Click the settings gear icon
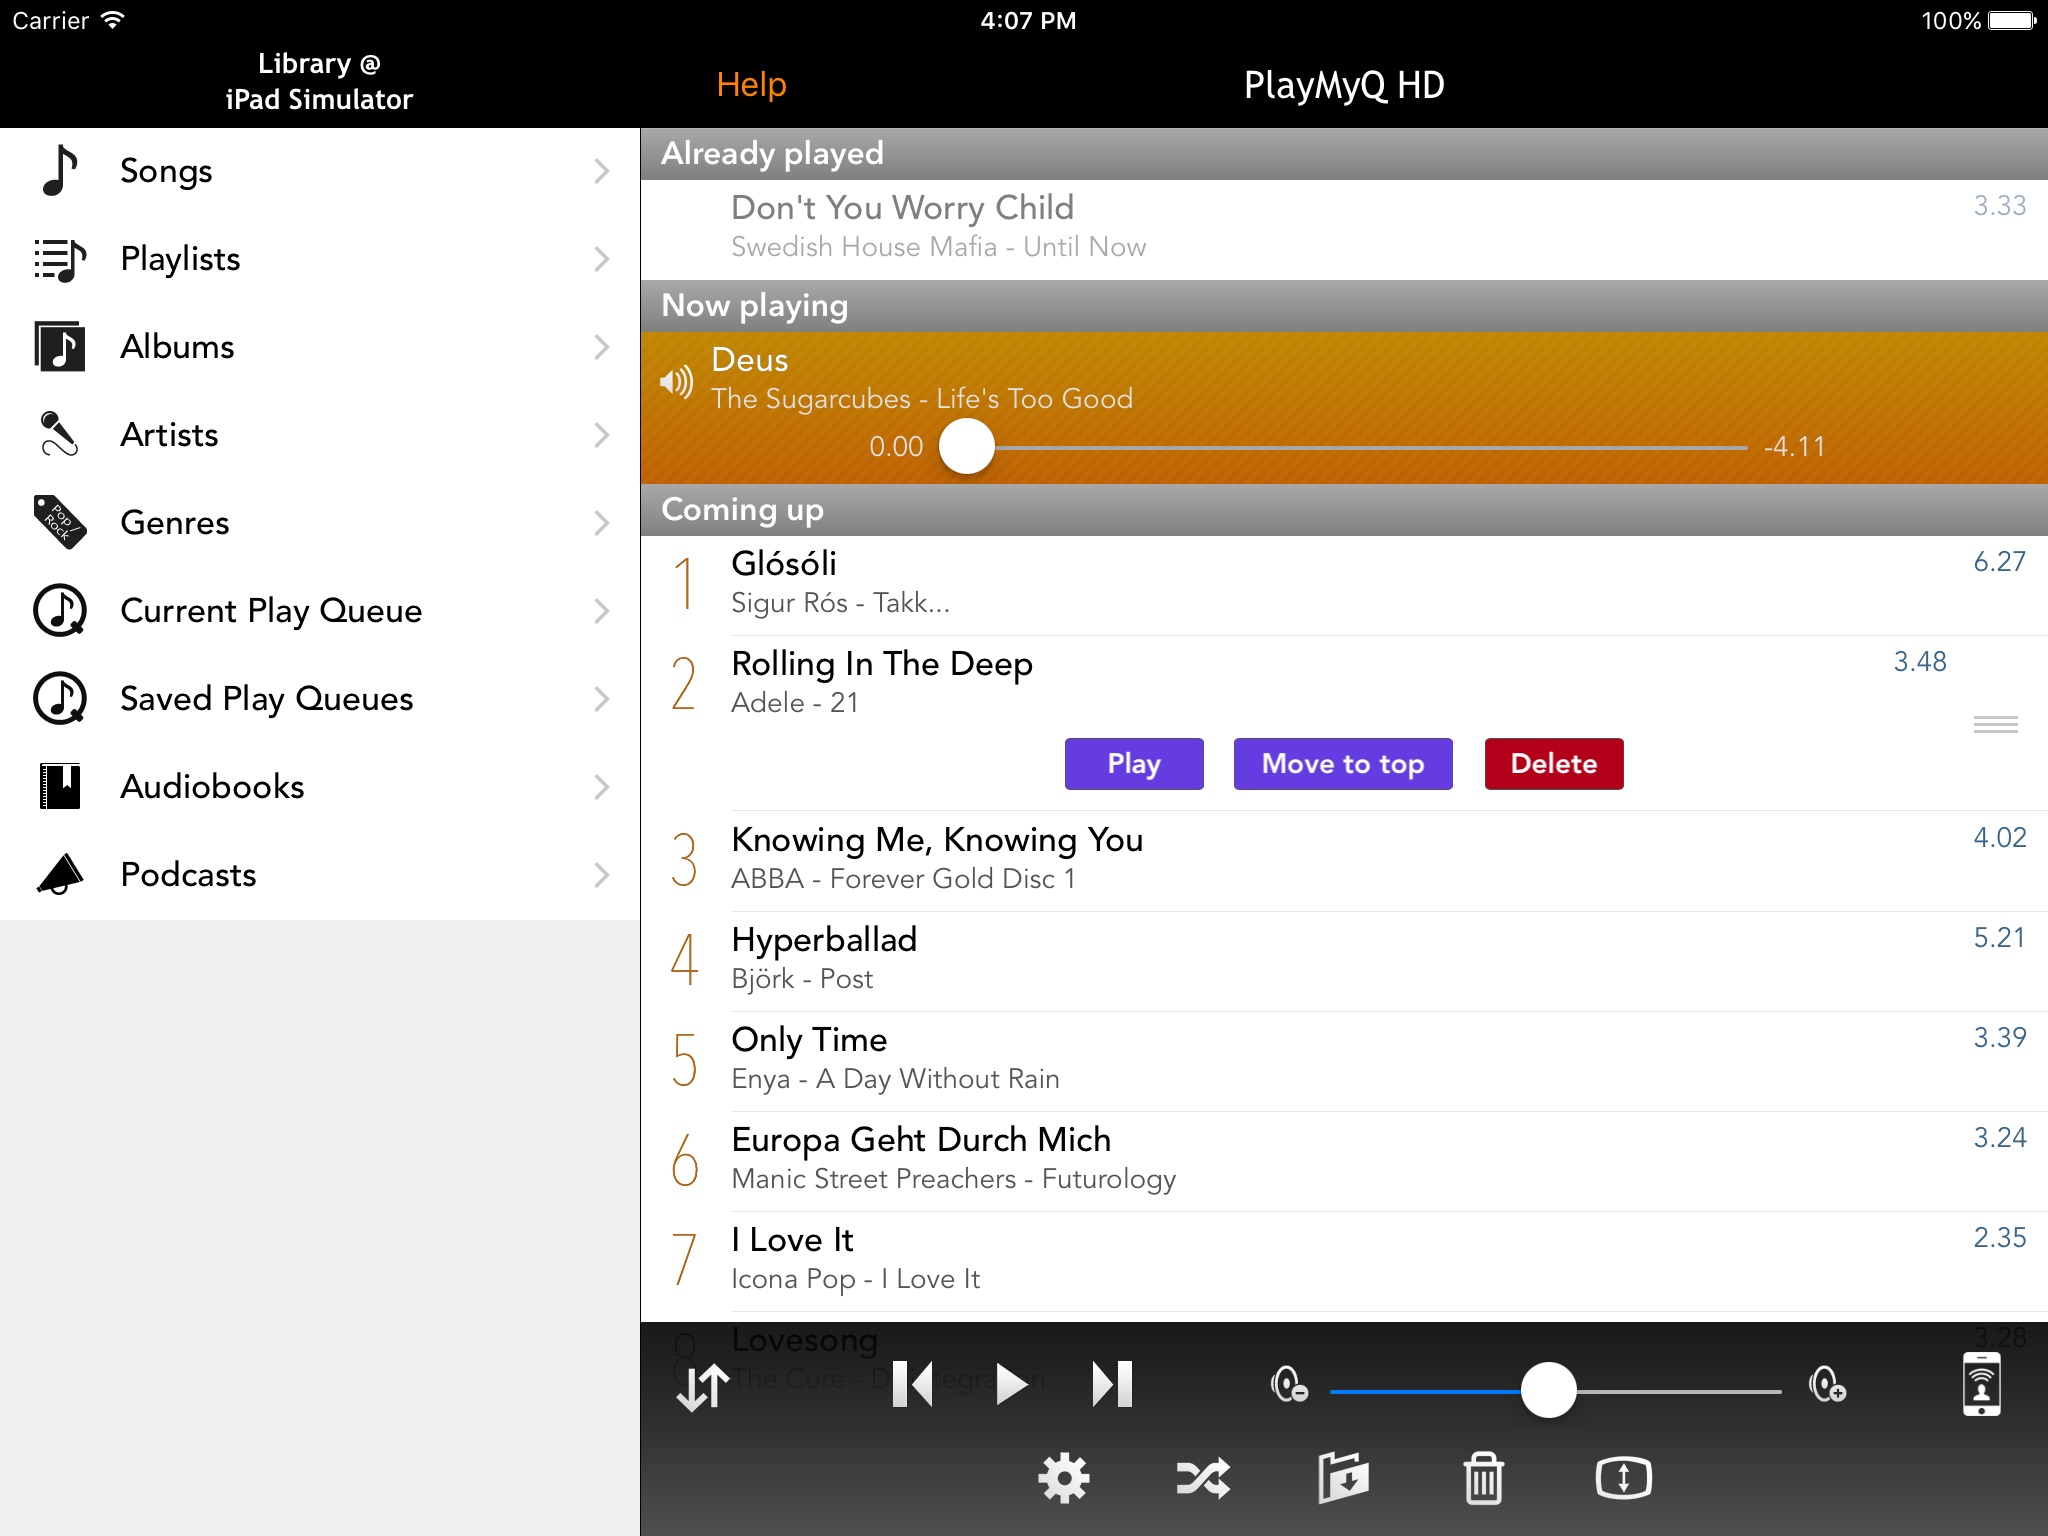The image size is (2048, 1536). 1063,1478
